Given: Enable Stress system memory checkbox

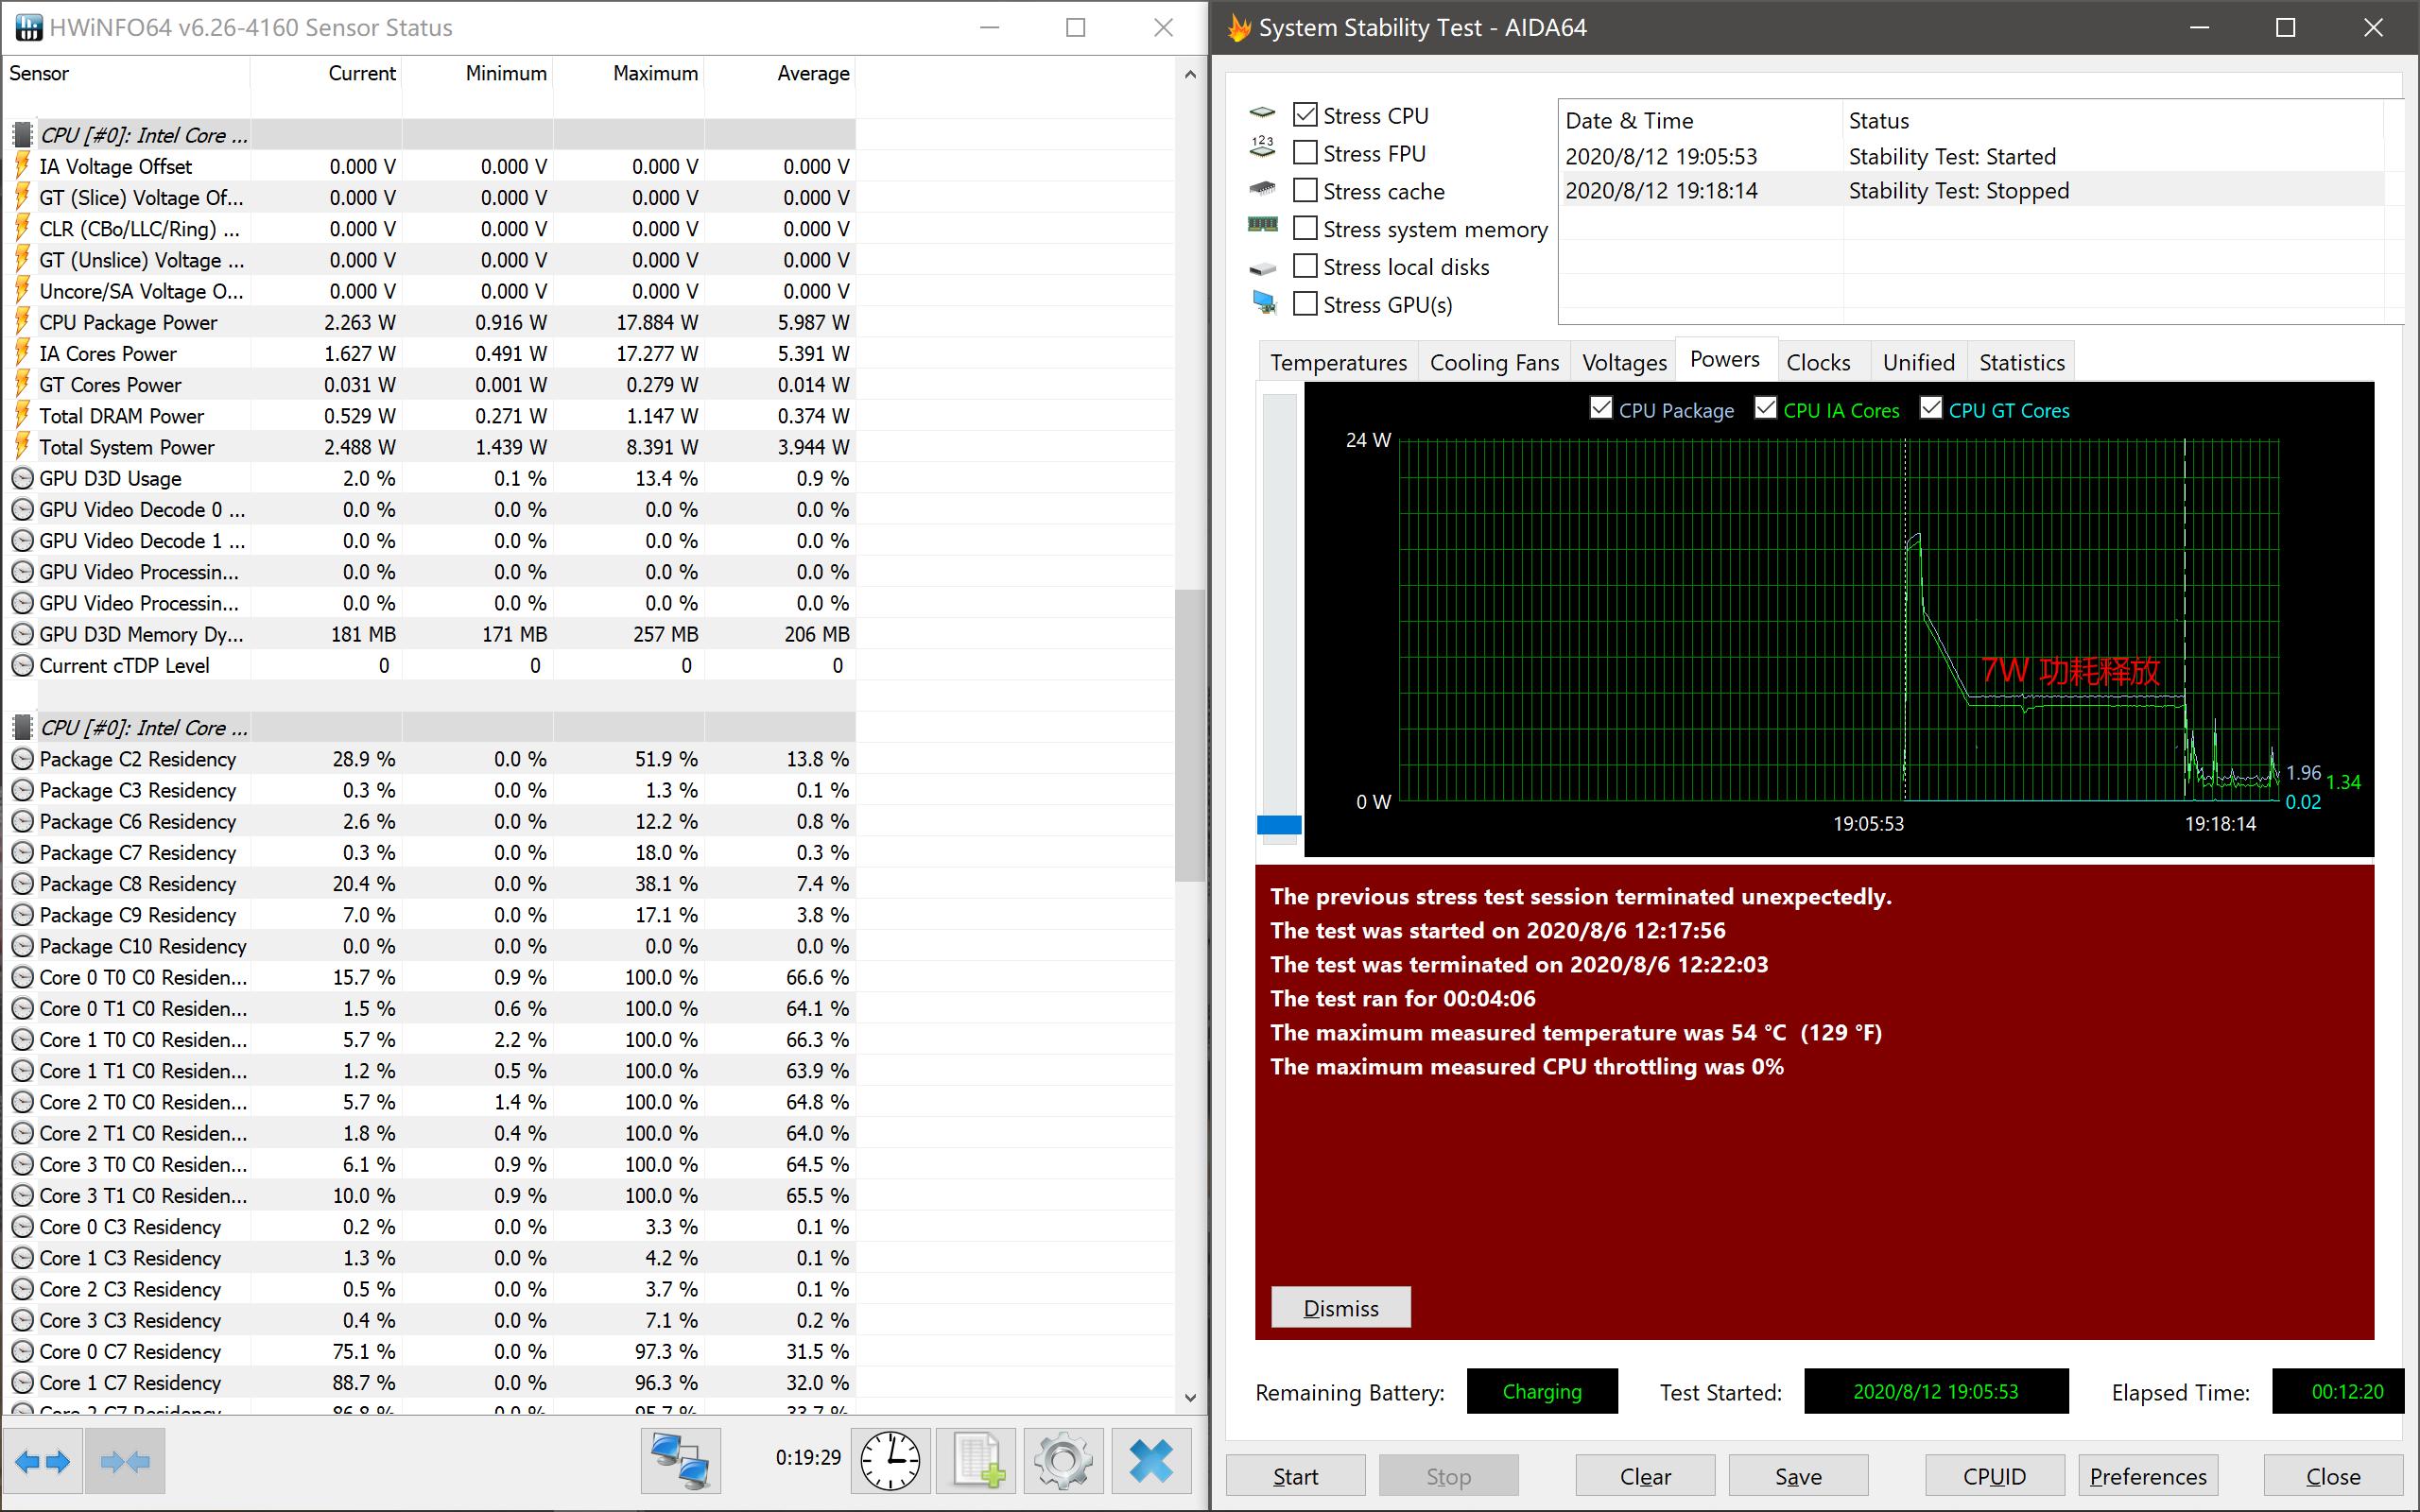Looking at the screenshot, I should [1305, 229].
